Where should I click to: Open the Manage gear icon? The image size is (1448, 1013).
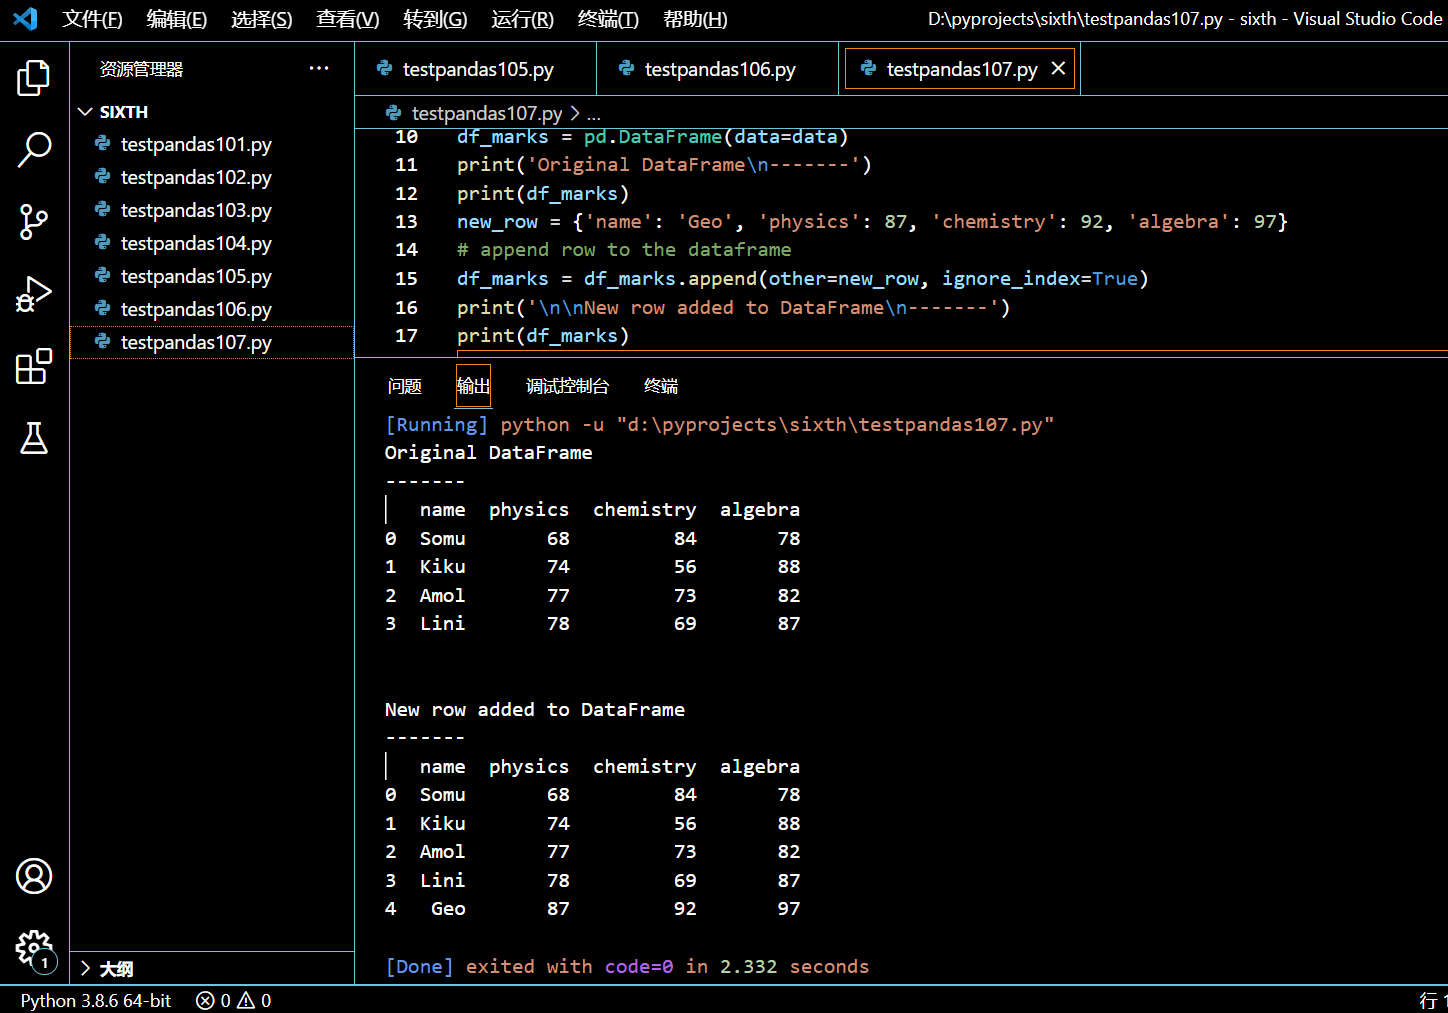pyautogui.click(x=34, y=948)
